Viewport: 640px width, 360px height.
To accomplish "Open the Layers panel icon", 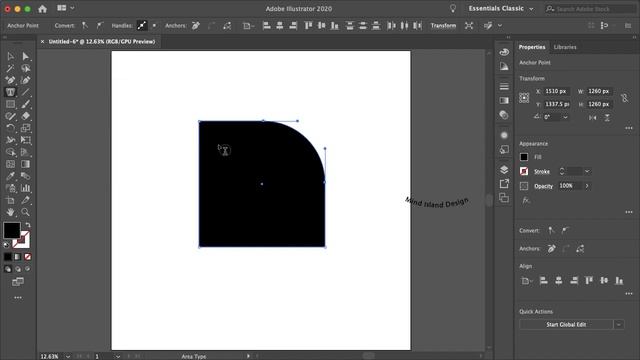I will coord(504,169).
